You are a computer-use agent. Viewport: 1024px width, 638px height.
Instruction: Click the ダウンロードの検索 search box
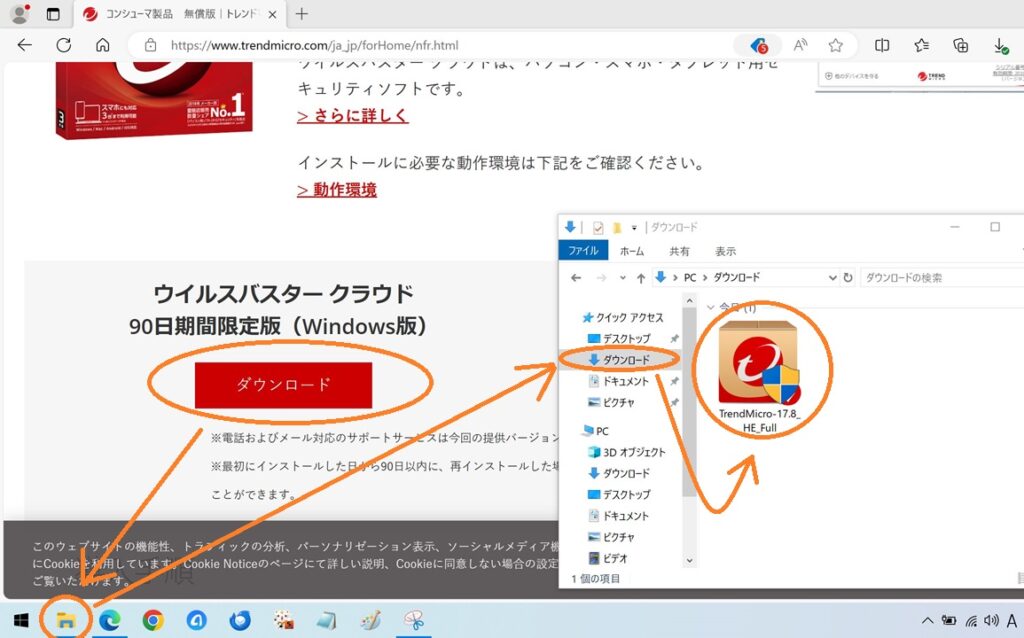click(940, 277)
